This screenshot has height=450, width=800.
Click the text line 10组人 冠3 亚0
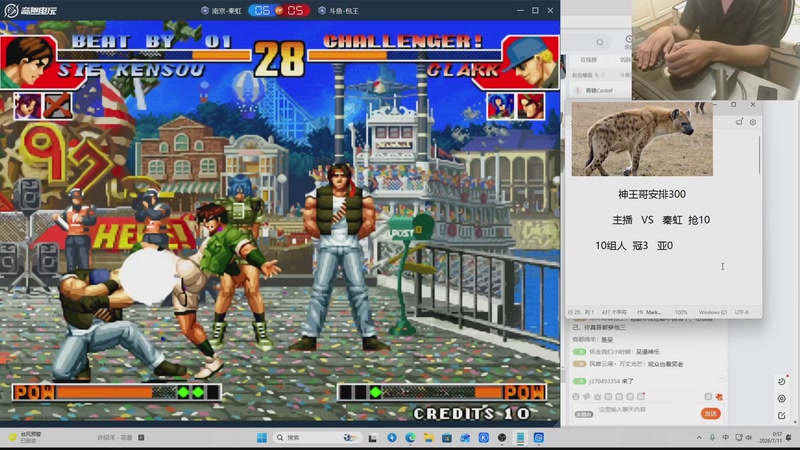pos(634,245)
